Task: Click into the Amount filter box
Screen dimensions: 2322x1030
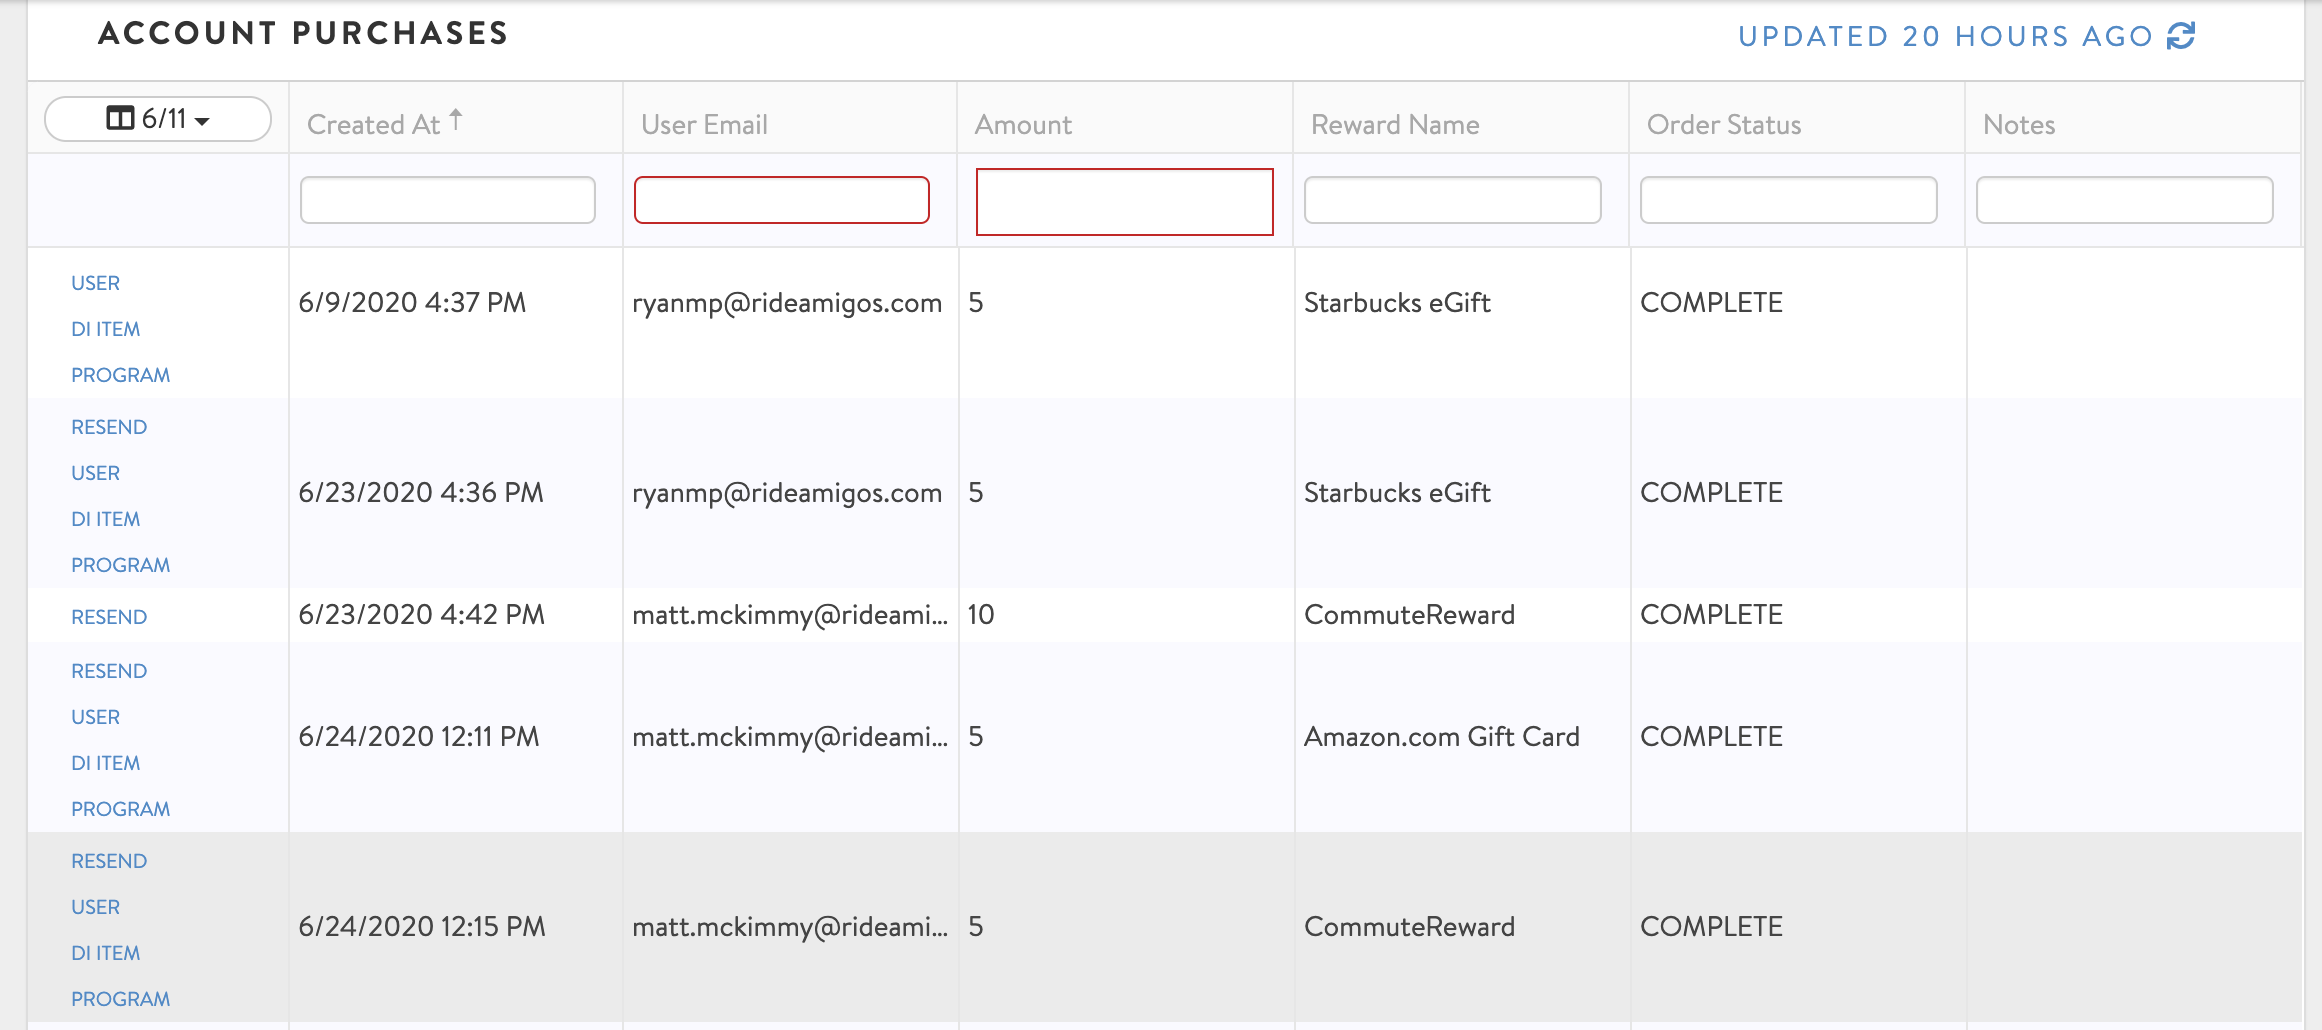Action: (x=1124, y=202)
